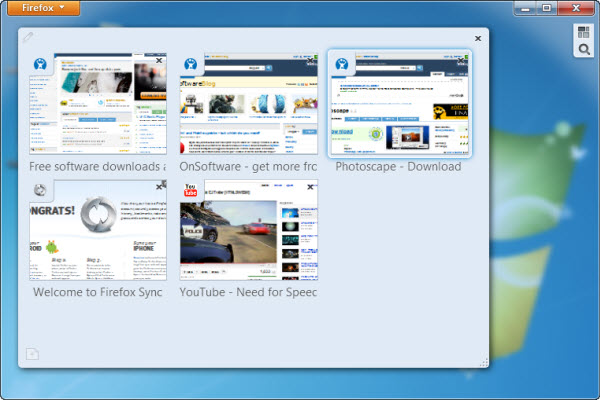The width and height of the screenshot is (600, 400).
Task: Click the YouTube favicon on its thumbnail
Action: coord(190,190)
